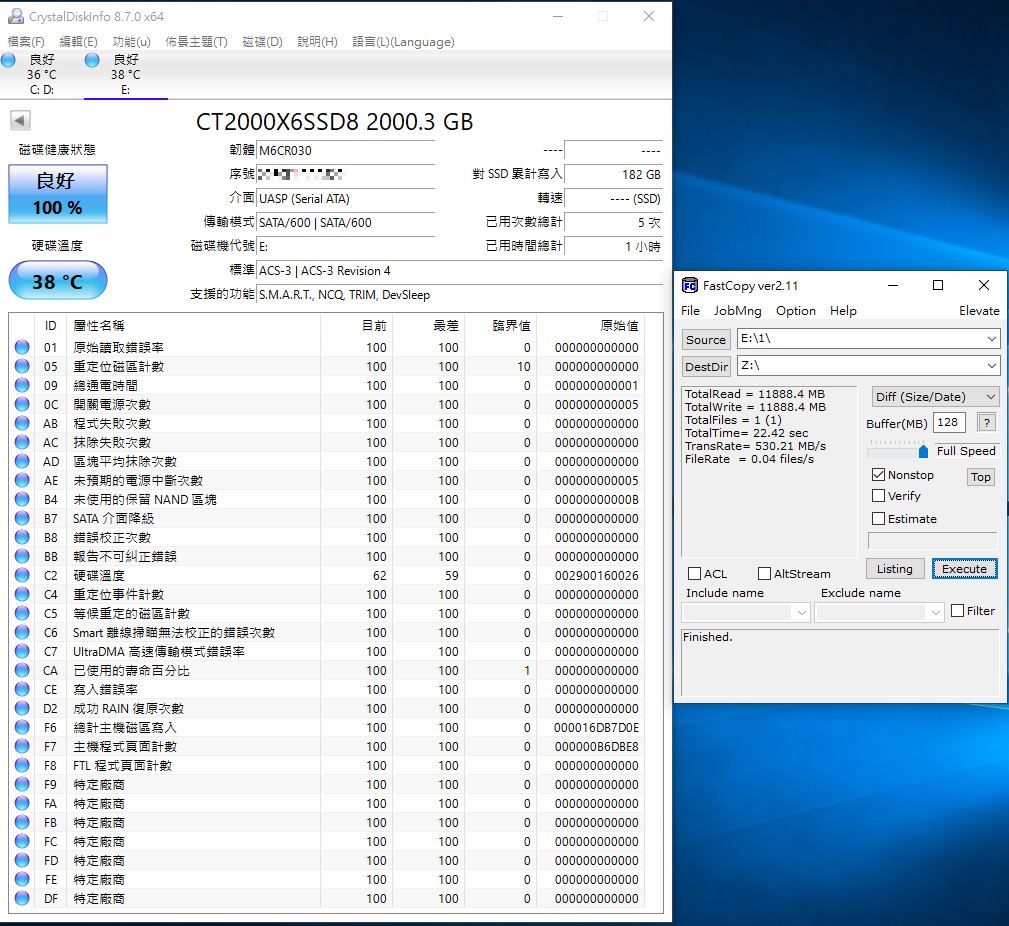The image size is (1009, 926).
Task: Enable the Verify checkbox
Action: (878, 495)
